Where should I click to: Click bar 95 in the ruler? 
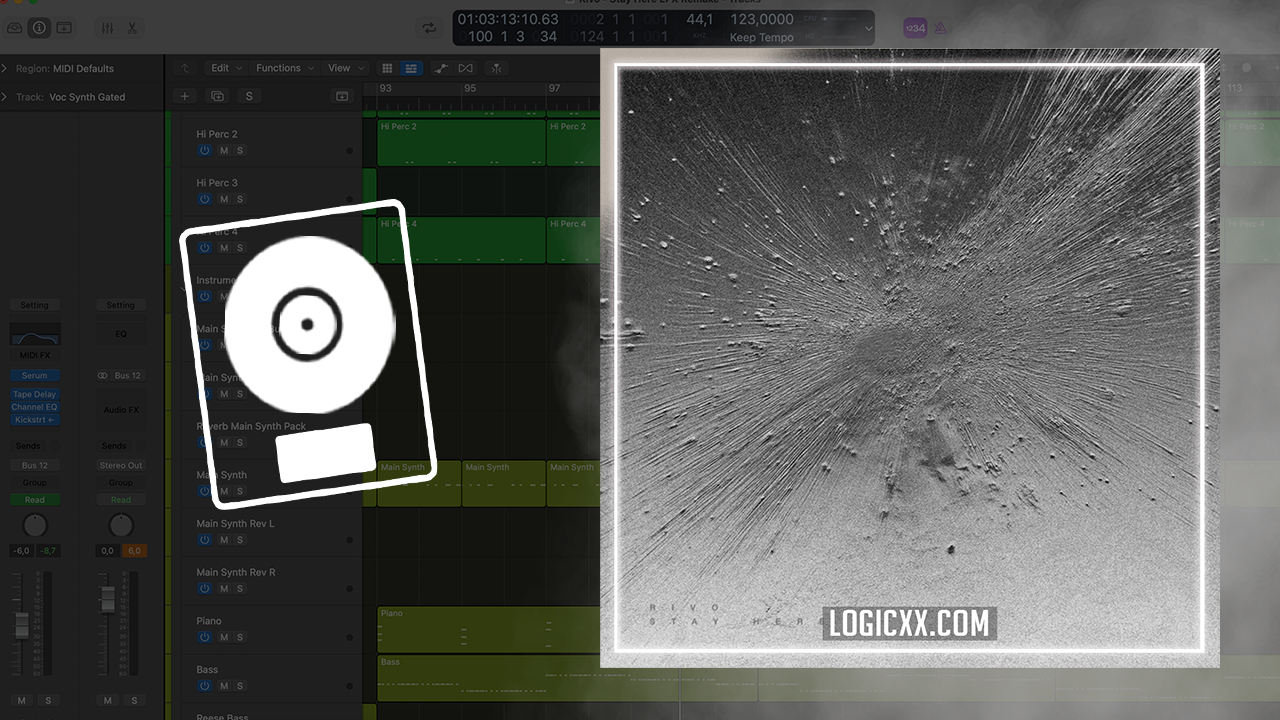[470, 89]
